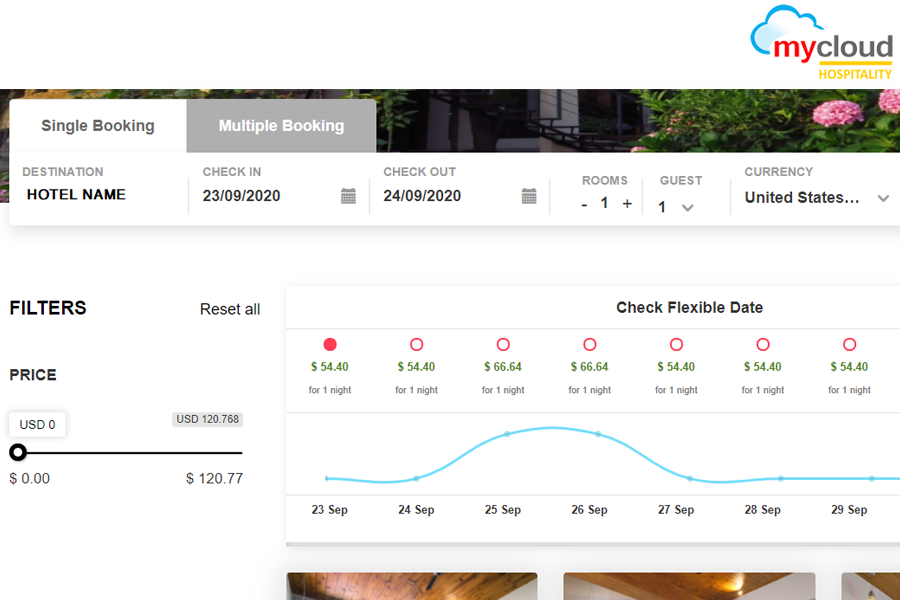This screenshot has height=600, width=900.
Task: Select the 27 Sep flexible date radio
Action: [676, 344]
